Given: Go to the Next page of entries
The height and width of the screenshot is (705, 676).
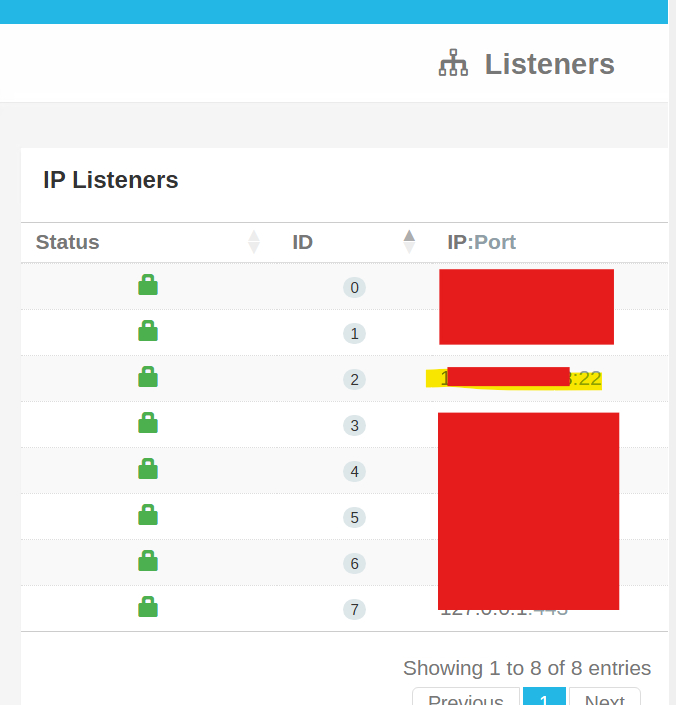Looking at the screenshot, I should coord(605,697).
